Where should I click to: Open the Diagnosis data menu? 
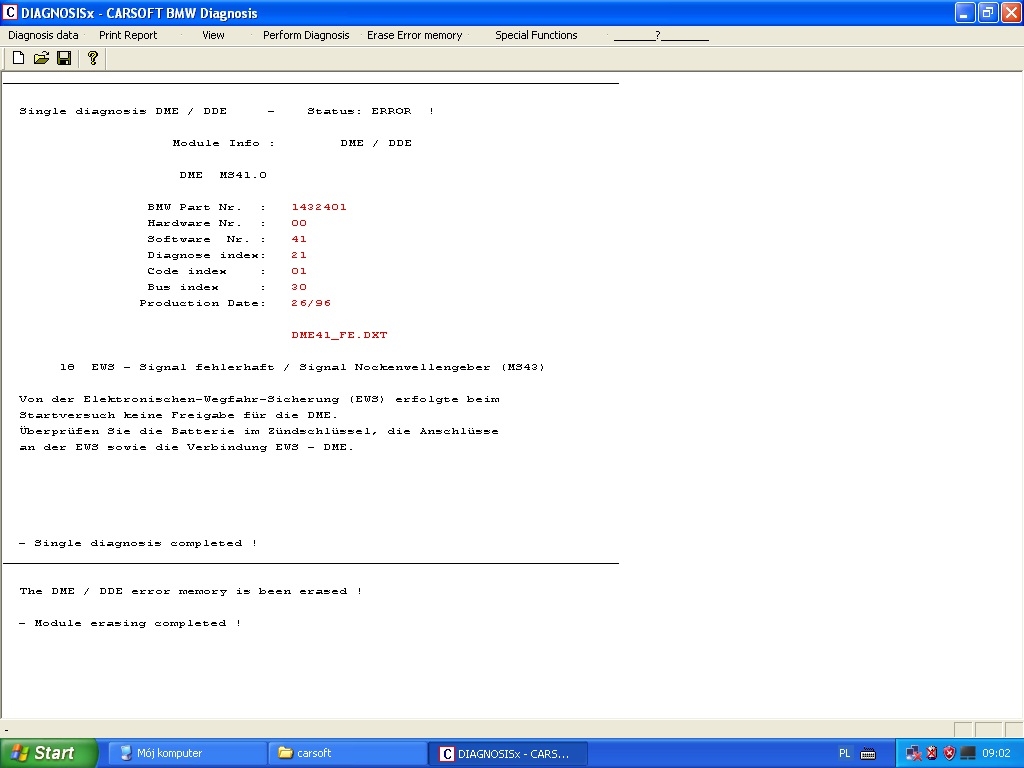point(43,35)
